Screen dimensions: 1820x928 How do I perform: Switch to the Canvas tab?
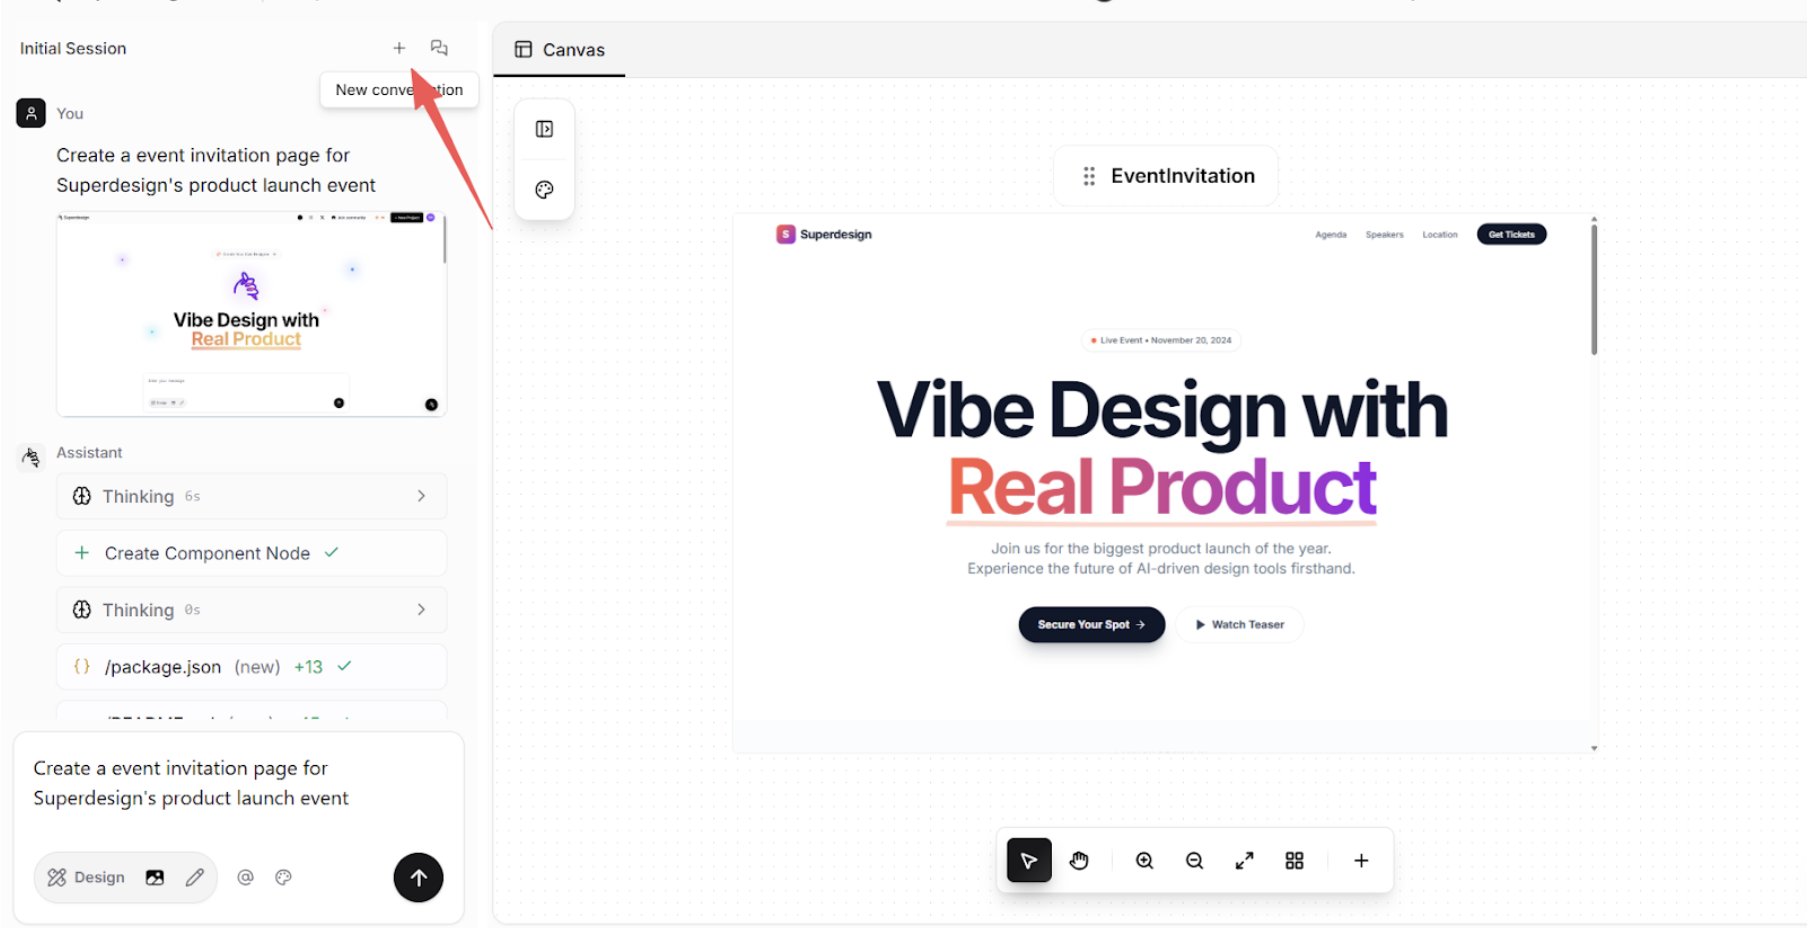[x=559, y=50]
